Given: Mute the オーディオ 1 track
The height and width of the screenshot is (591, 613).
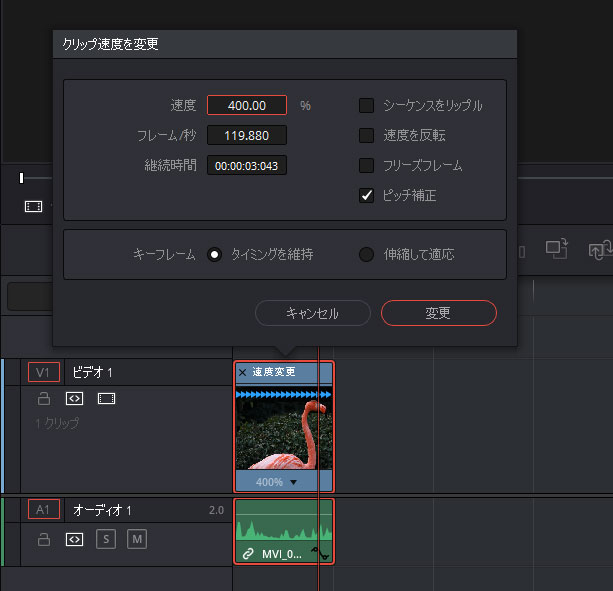Looking at the screenshot, I should coord(137,539).
